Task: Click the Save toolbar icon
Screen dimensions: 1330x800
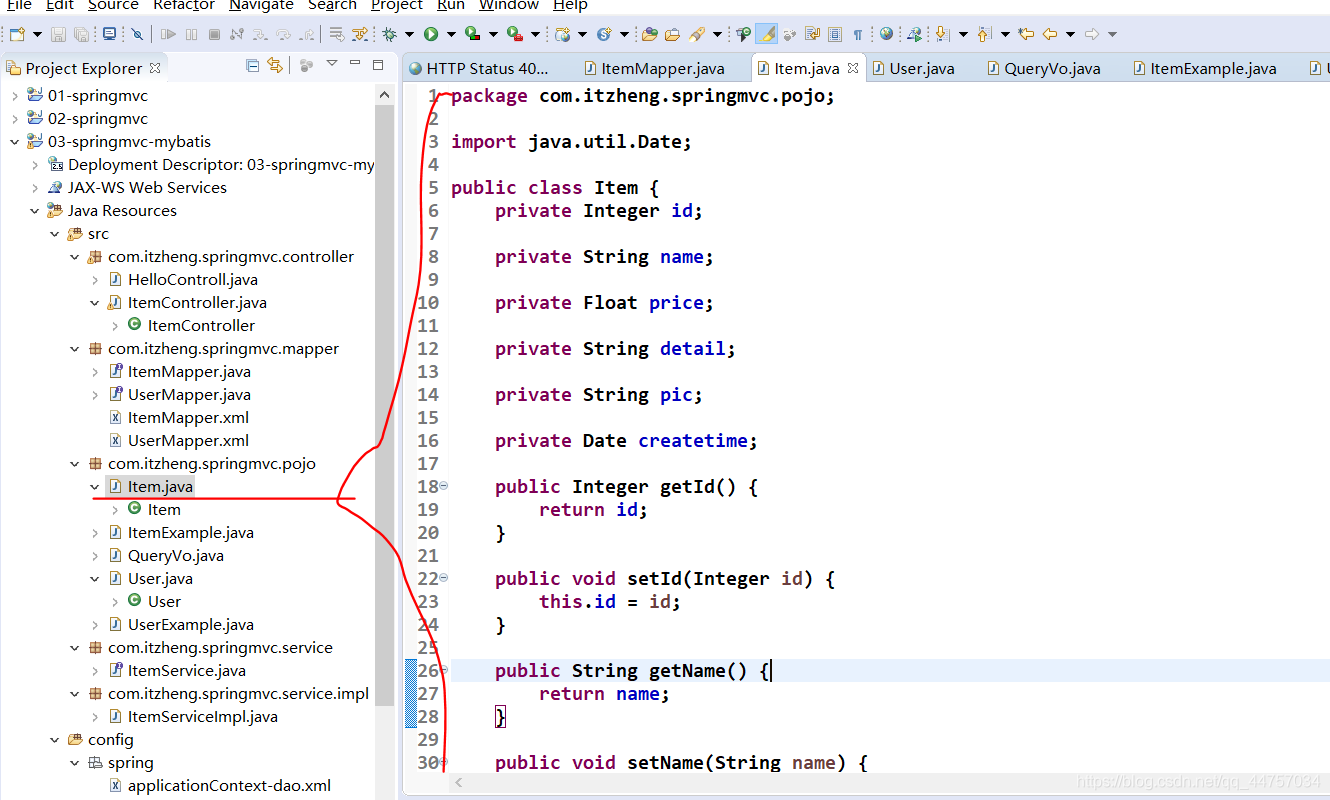Action: tap(58, 34)
